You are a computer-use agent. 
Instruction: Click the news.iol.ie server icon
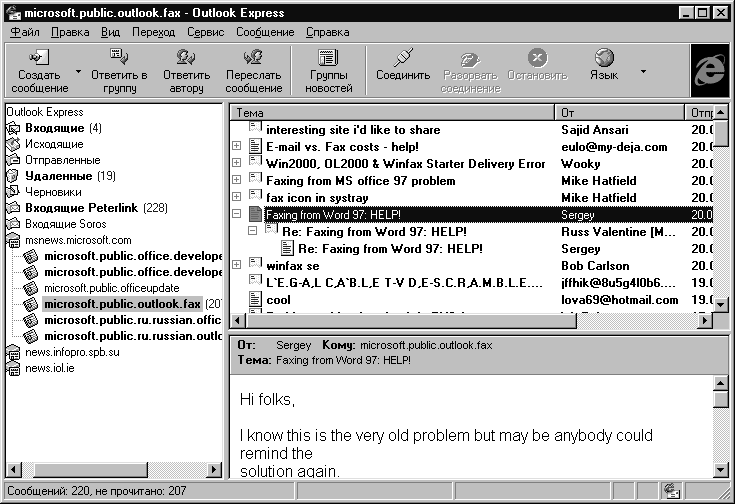[x=14, y=369]
